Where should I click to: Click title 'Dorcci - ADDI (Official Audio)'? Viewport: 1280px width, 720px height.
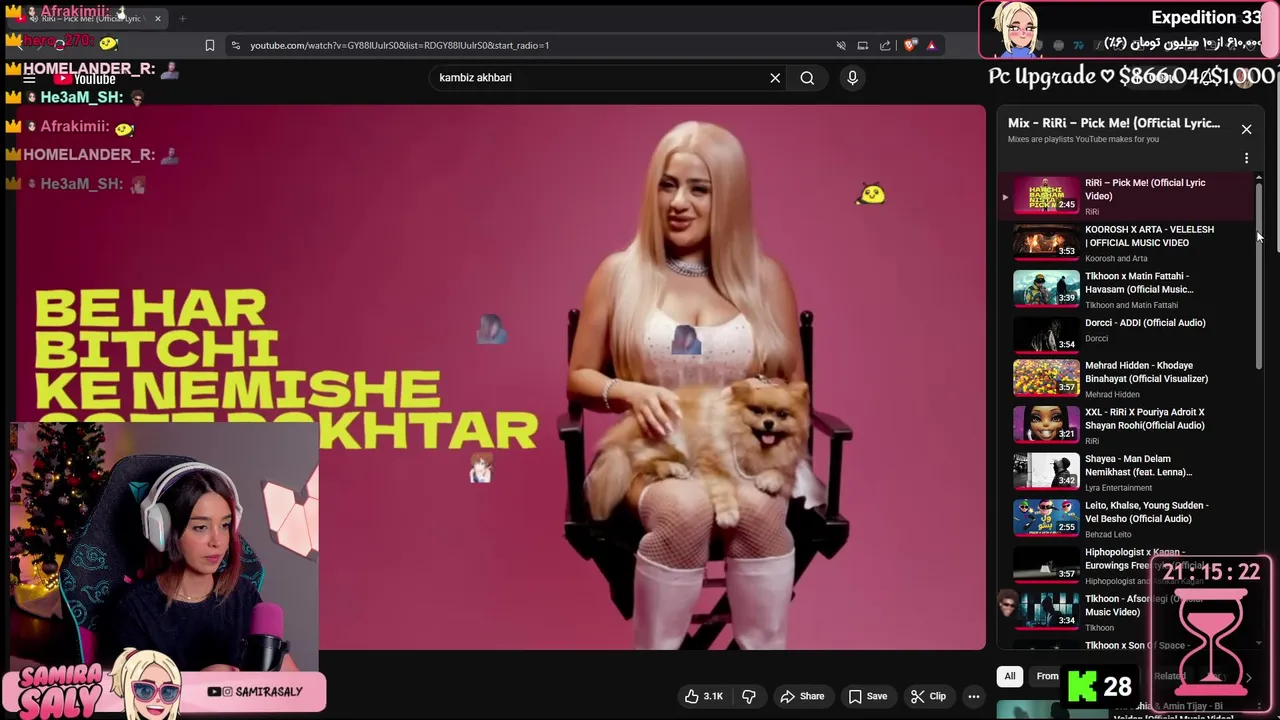1145,323
